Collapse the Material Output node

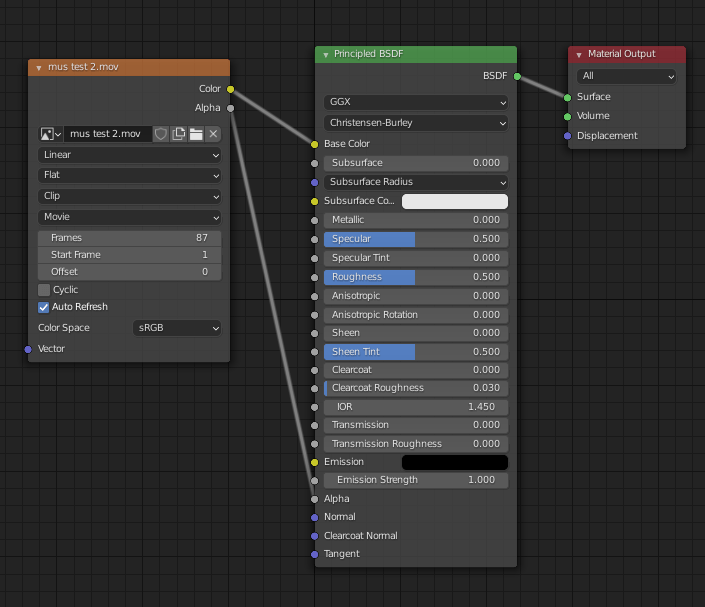click(579, 54)
